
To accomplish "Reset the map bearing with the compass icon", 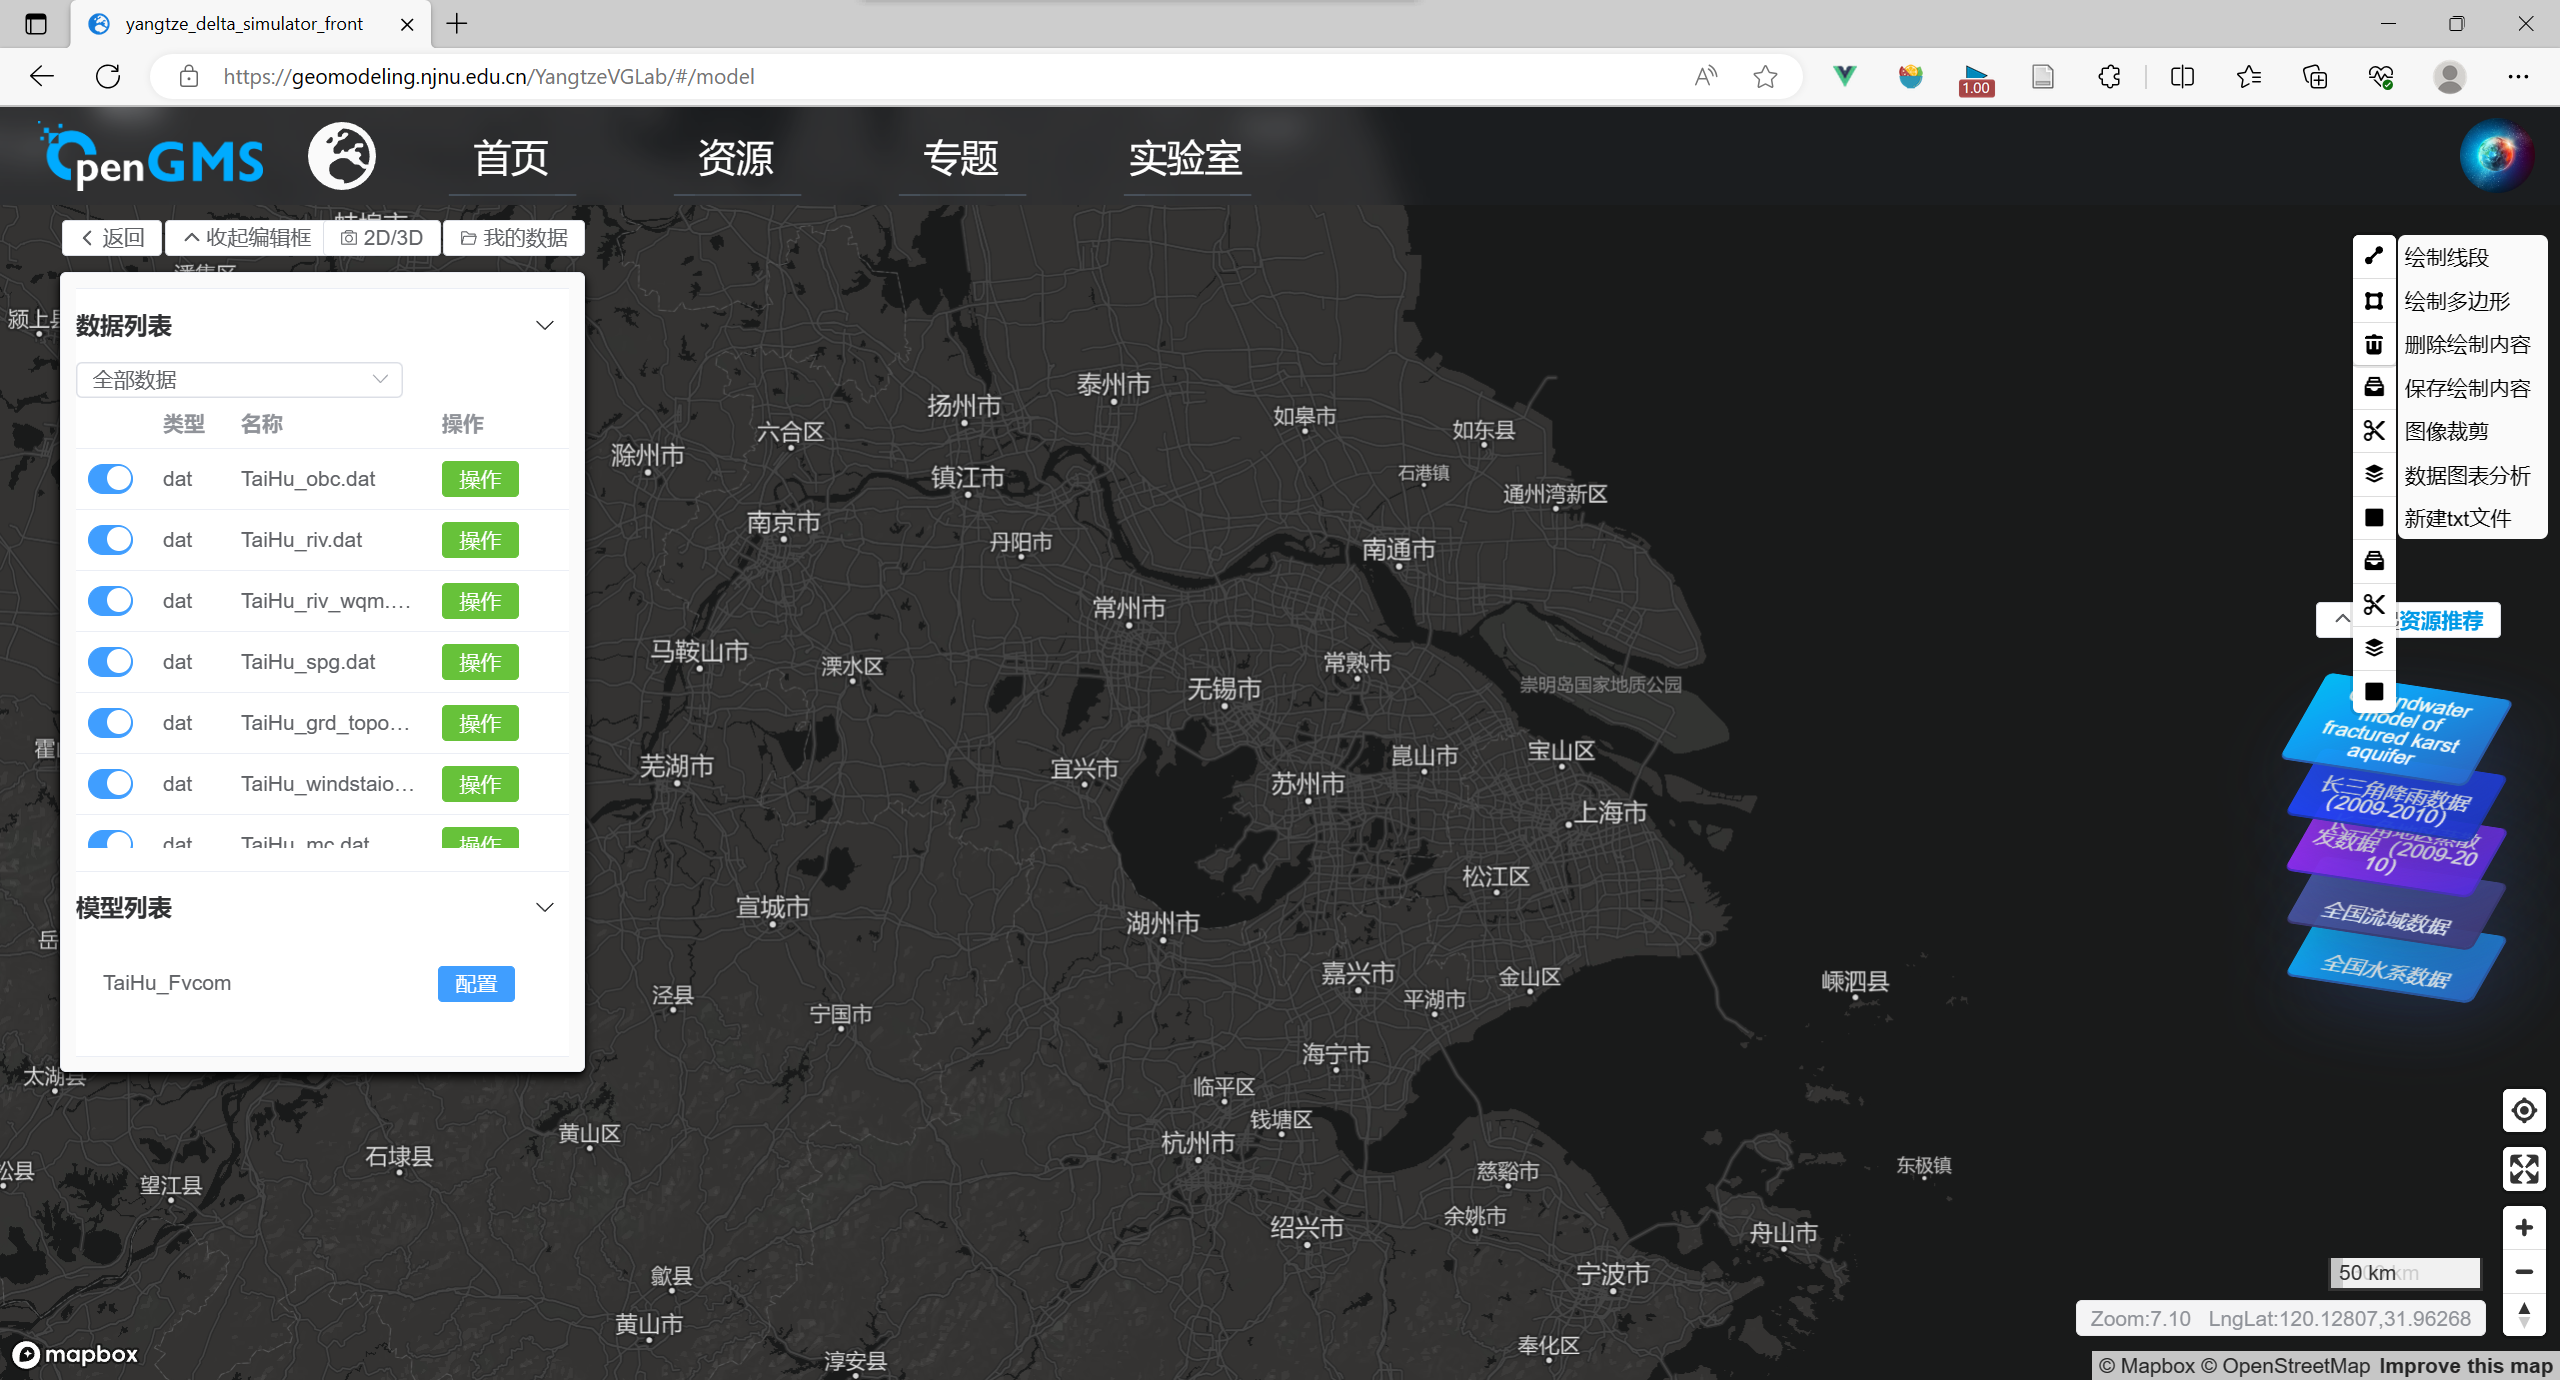I will click(x=2523, y=1315).
